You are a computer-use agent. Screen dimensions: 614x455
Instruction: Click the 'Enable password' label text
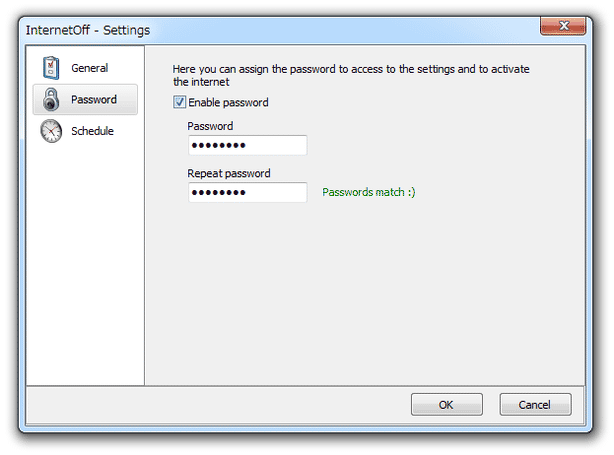point(228,103)
